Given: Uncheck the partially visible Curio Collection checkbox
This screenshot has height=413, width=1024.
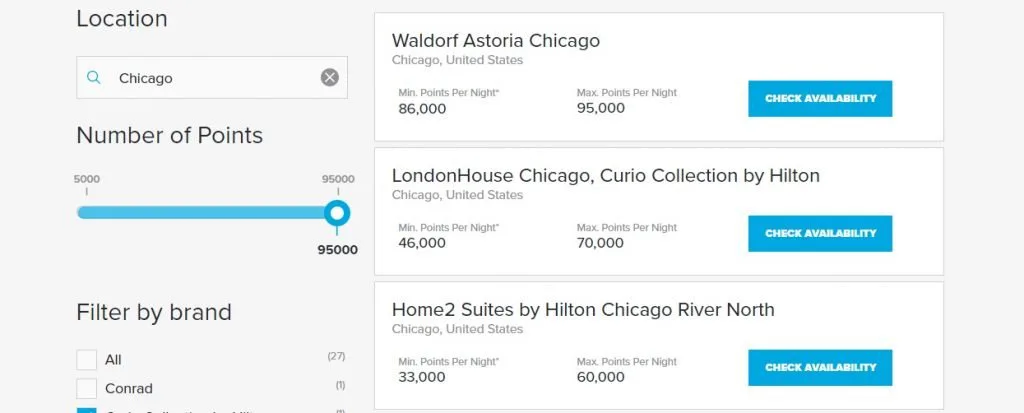Looking at the screenshot, I should [87, 410].
